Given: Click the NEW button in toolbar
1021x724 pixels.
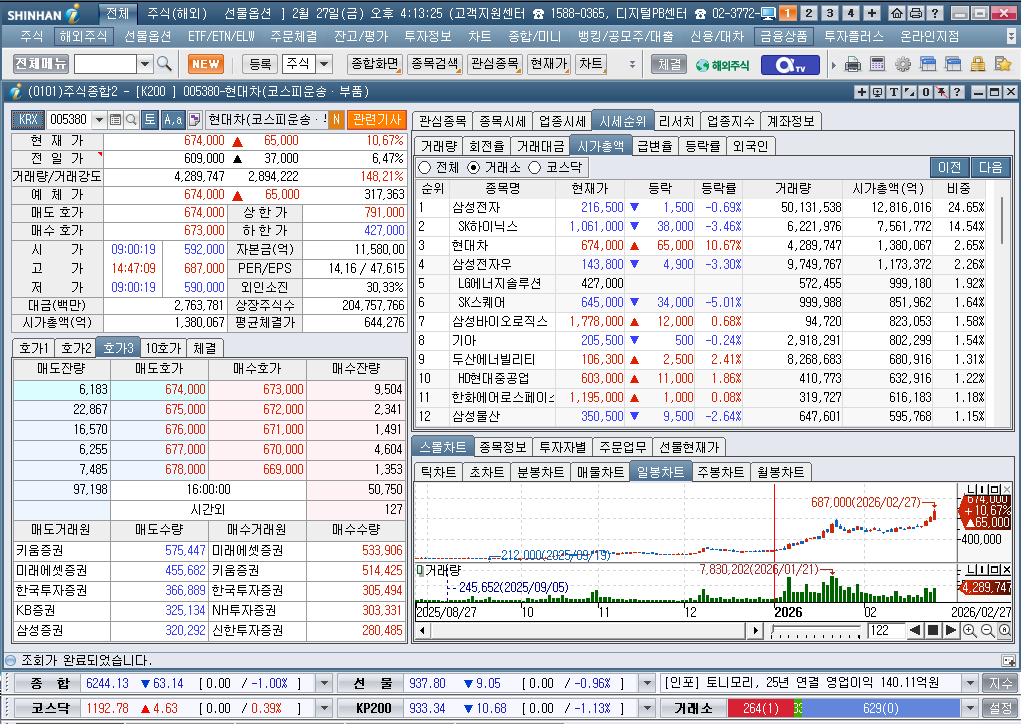Looking at the screenshot, I should (x=206, y=64).
